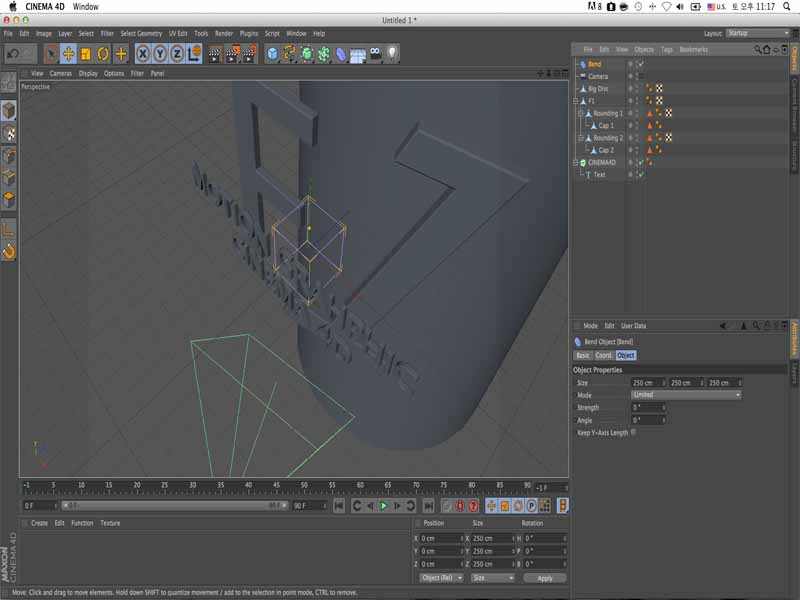Open the material manager Create menu
This screenshot has width=800, height=600.
[x=39, y=523]
